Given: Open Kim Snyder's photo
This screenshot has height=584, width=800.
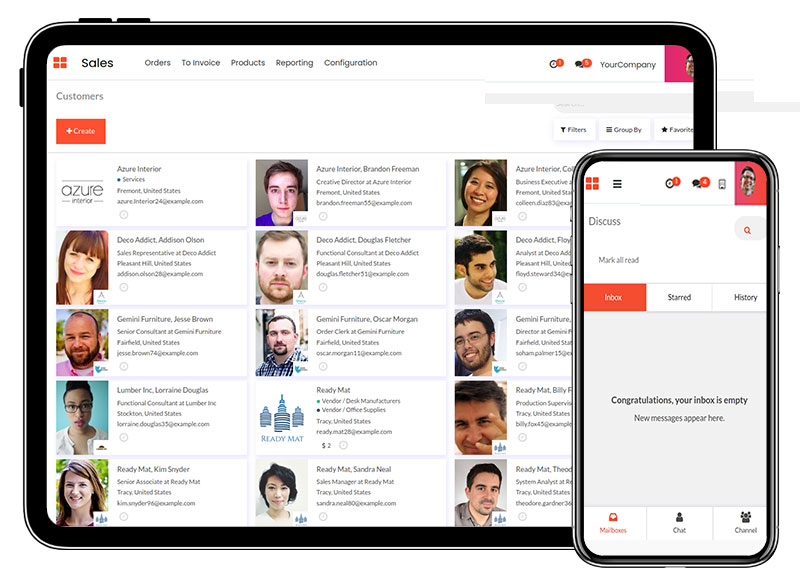Looking at the screenshot, I should click(82, 492).
